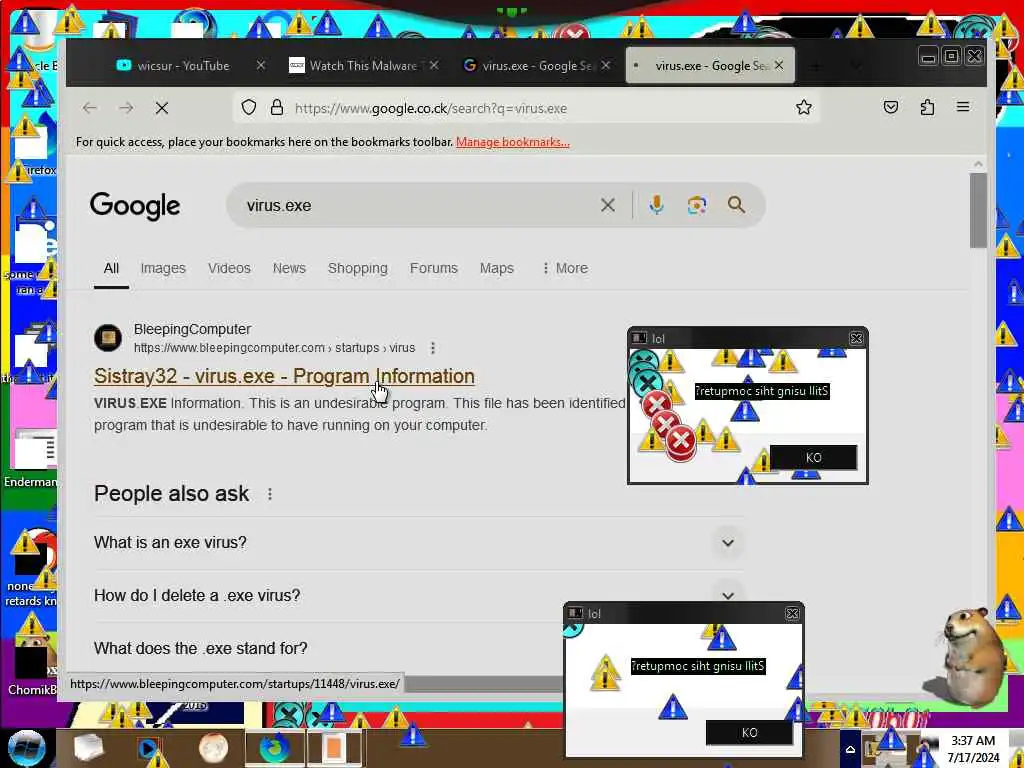Screen dimensions: 1024x768
Task: Open the media player taskbar icon
Action: pyautogui.click(x=149, y=748)
